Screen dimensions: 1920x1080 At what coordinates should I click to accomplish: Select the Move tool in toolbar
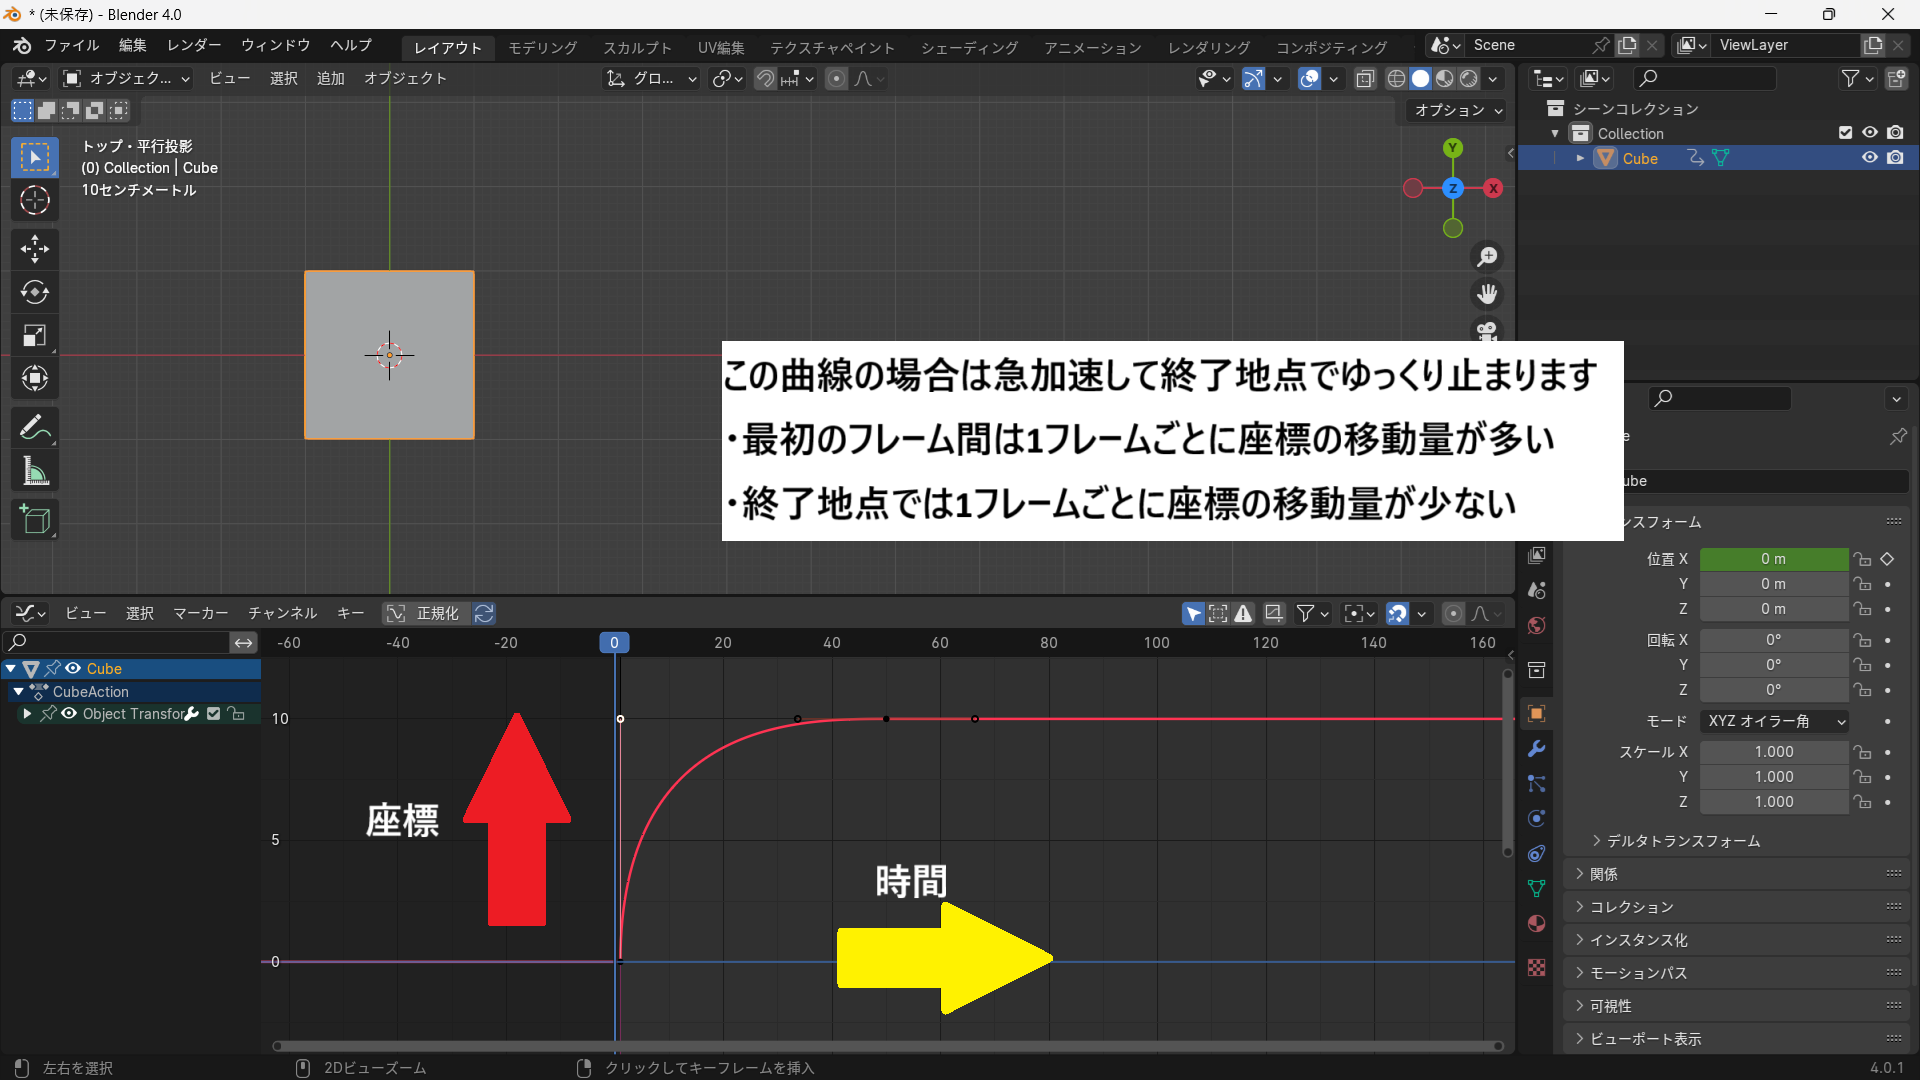tap(35, 249)
